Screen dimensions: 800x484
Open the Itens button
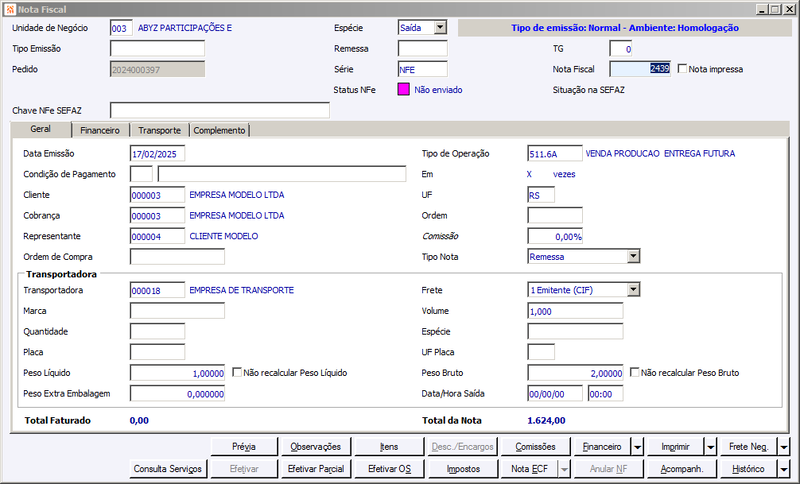[389, 447]
